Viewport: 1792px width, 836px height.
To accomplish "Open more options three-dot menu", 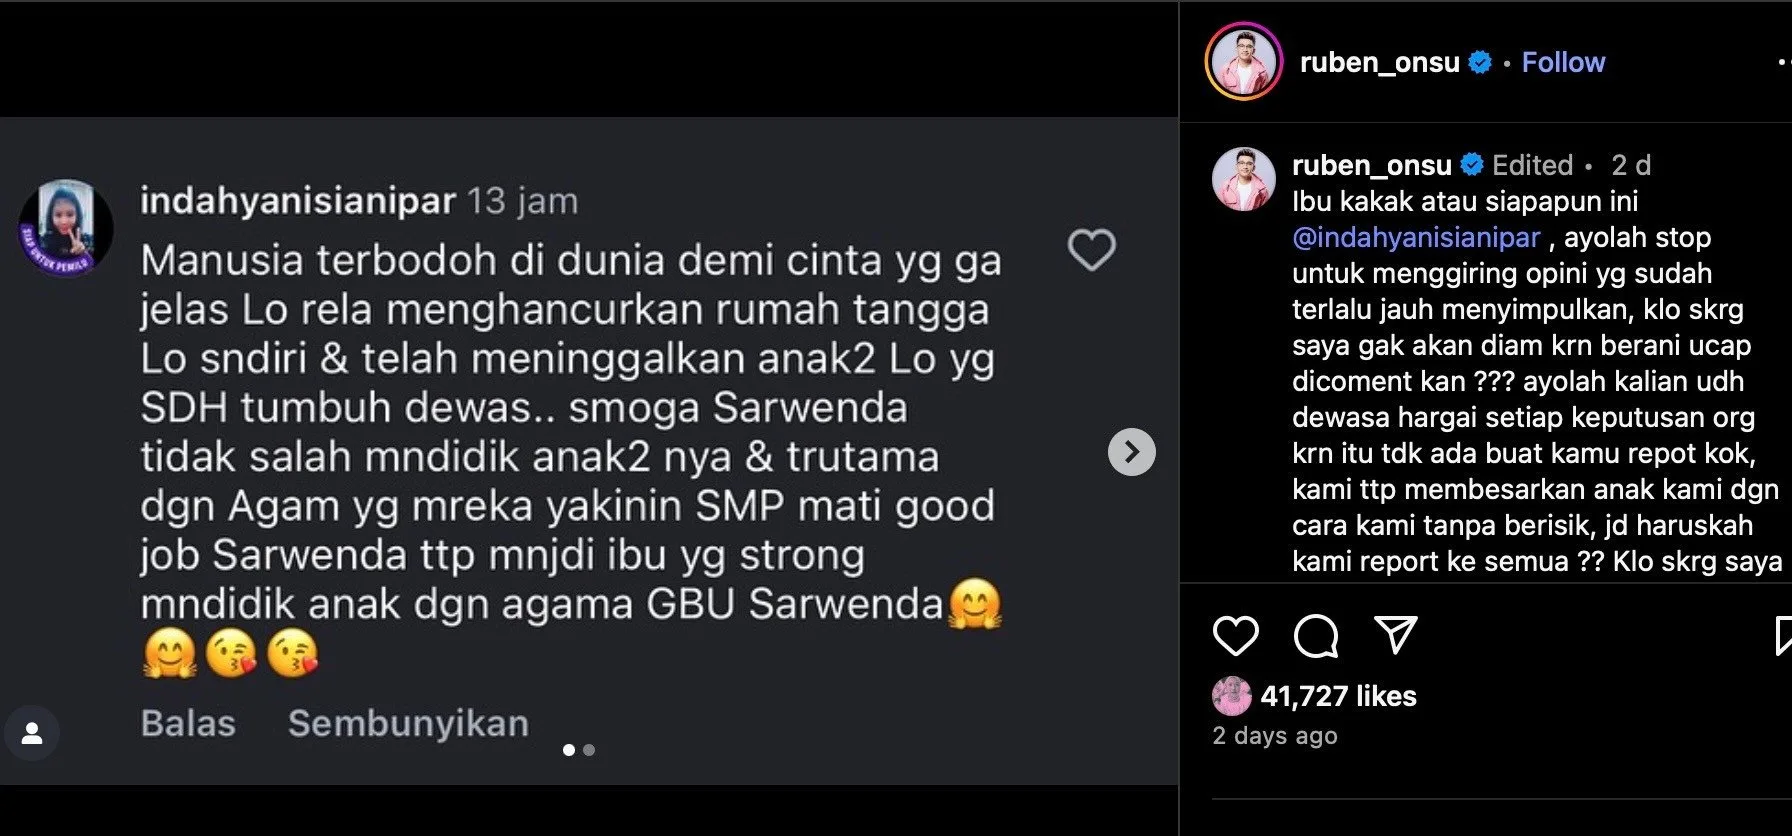I will pos(1783,62).
